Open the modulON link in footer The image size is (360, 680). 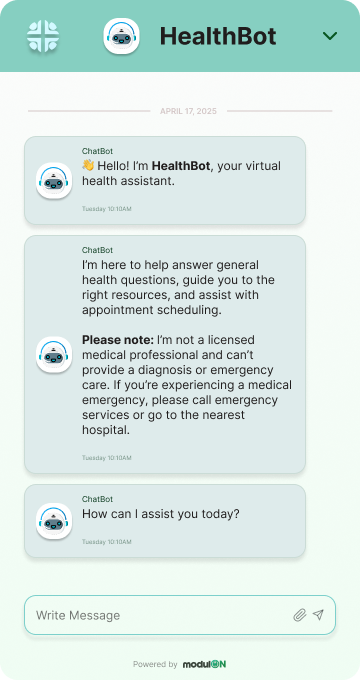tap(204, 664)
